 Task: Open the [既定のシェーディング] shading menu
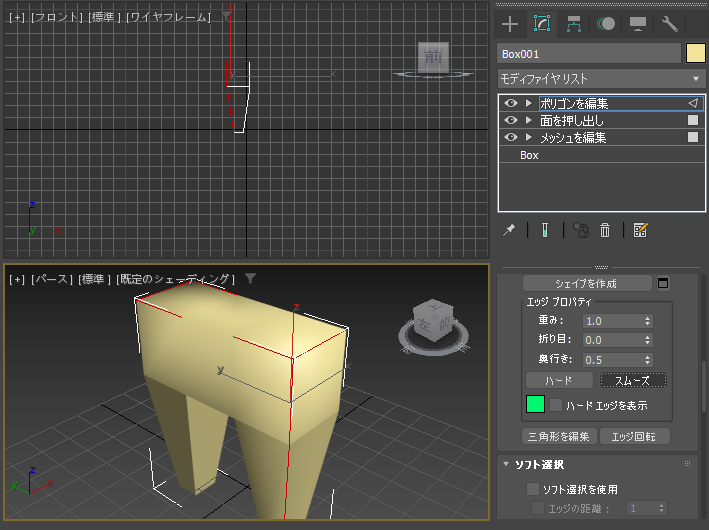(x=175, y=279)
